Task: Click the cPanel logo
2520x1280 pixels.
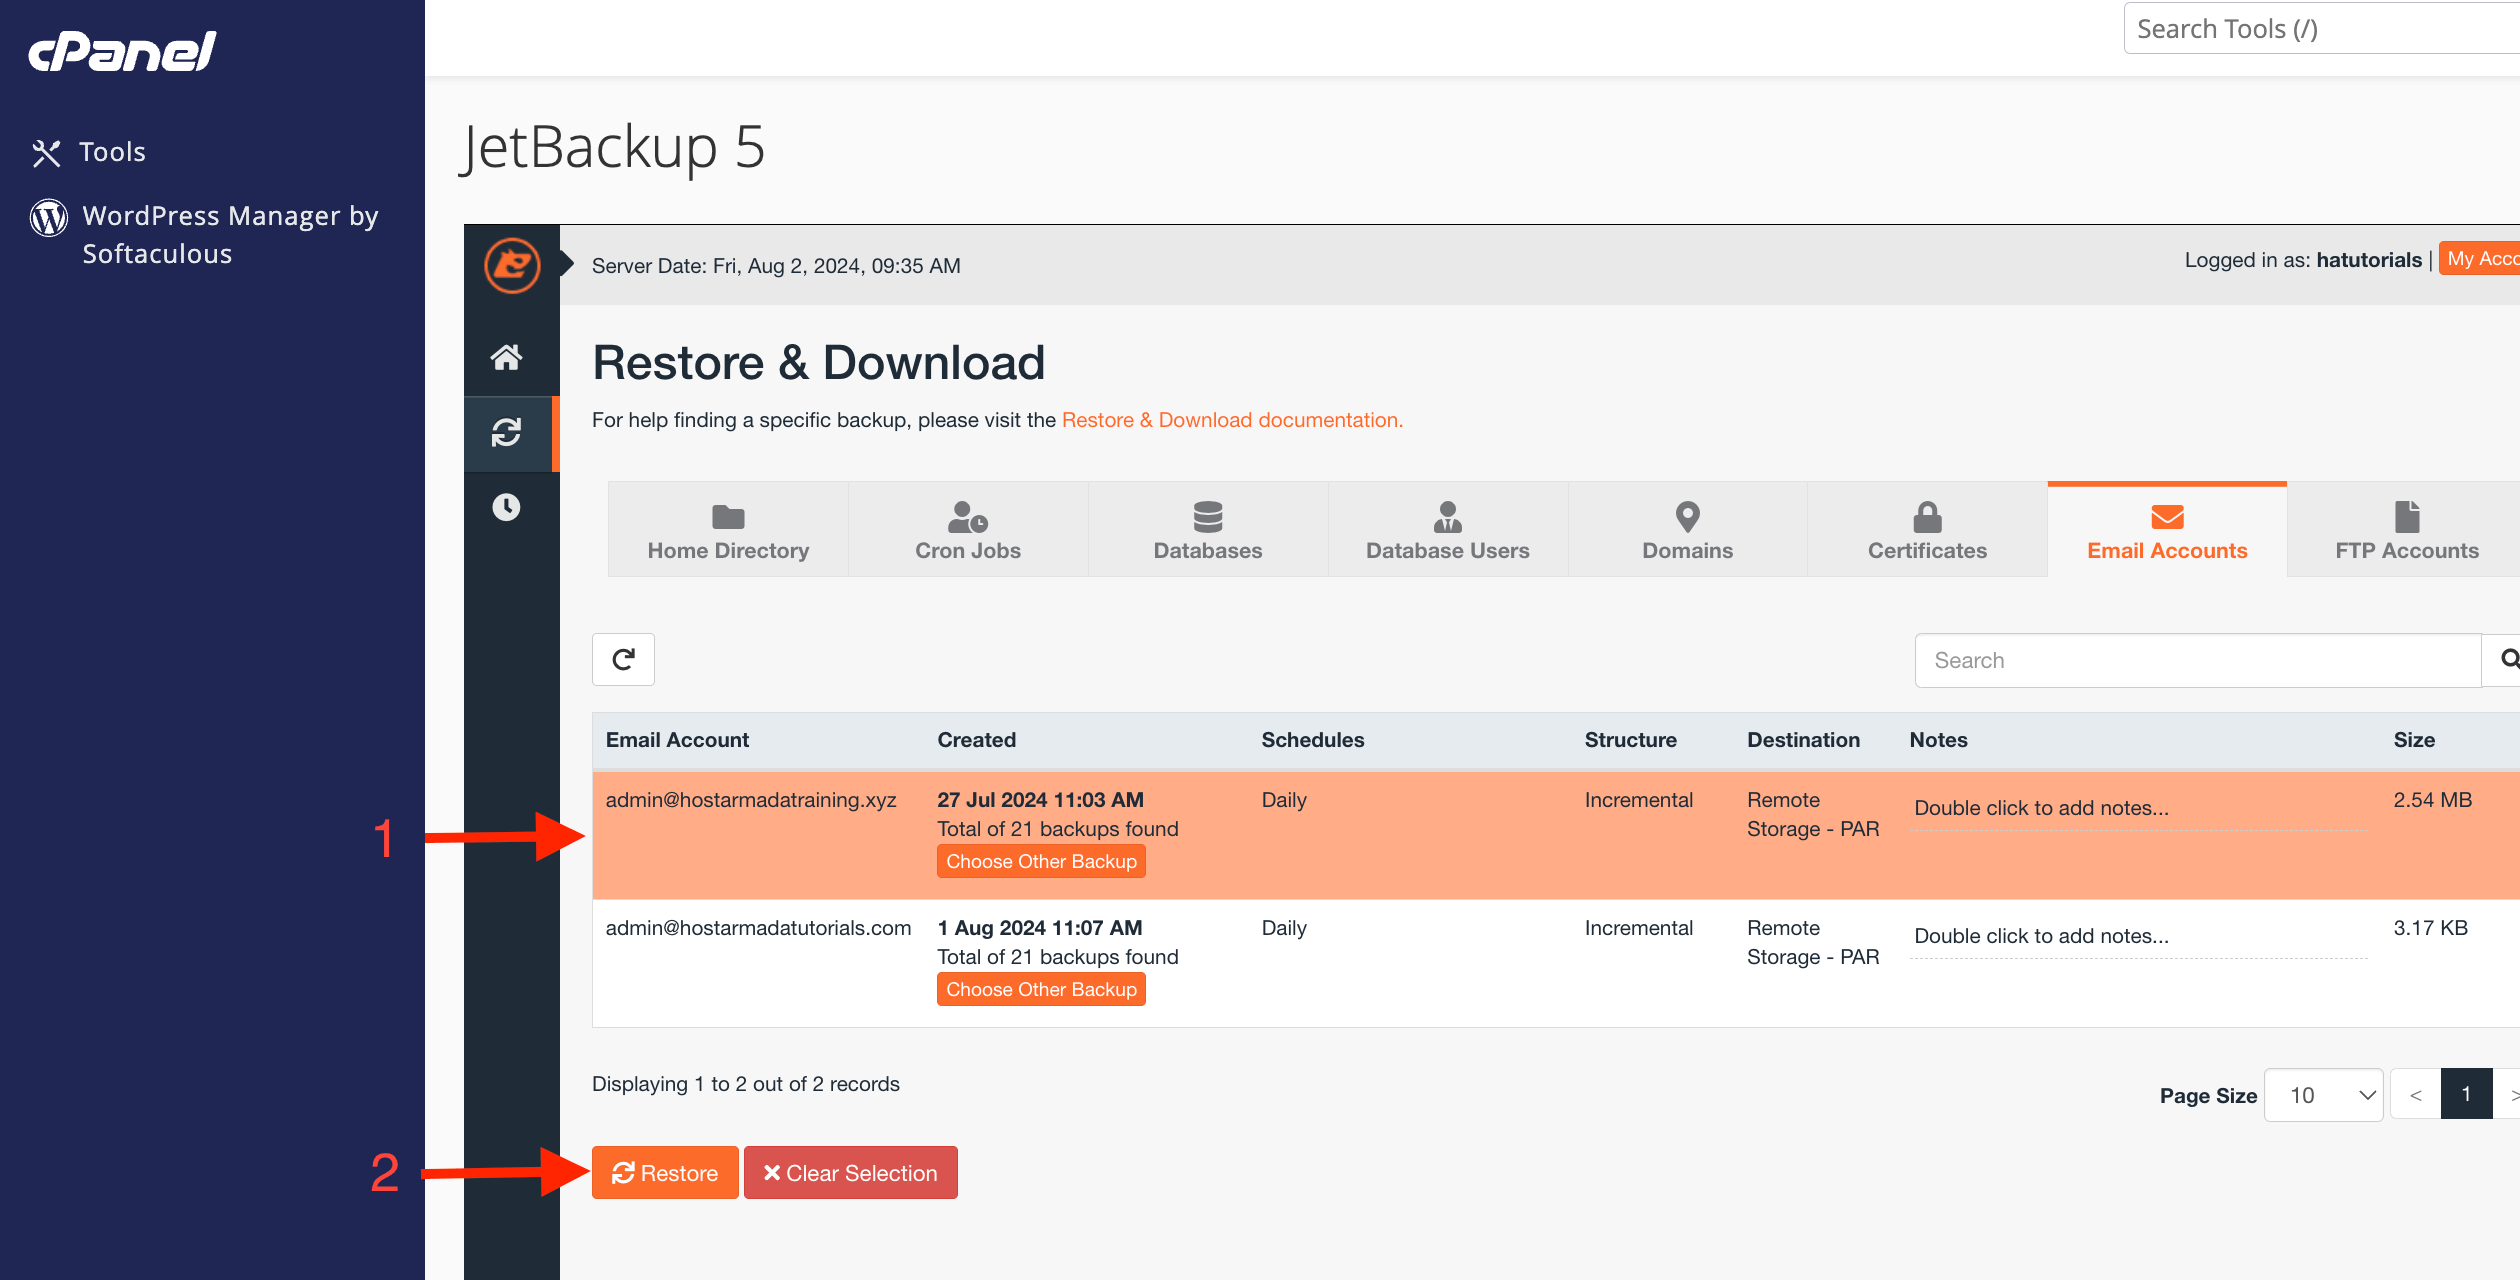Action: pos(122,51)
